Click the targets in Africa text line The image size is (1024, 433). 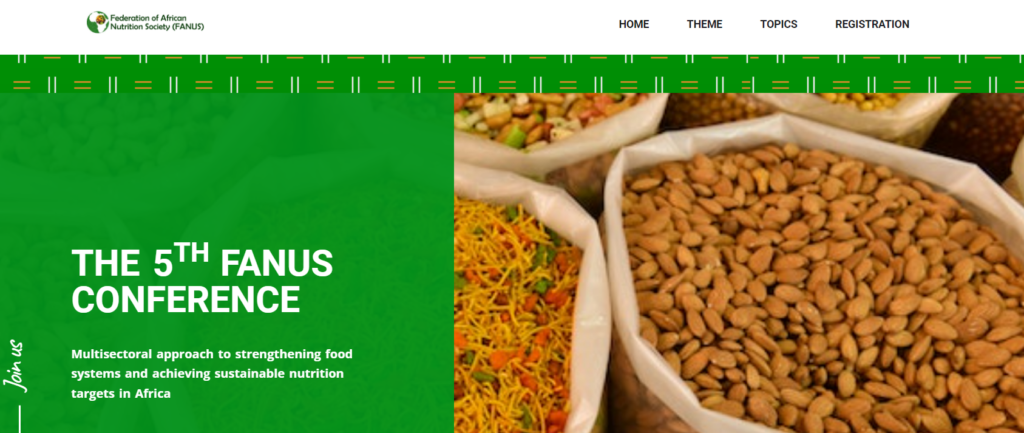(x=121, y=394)
